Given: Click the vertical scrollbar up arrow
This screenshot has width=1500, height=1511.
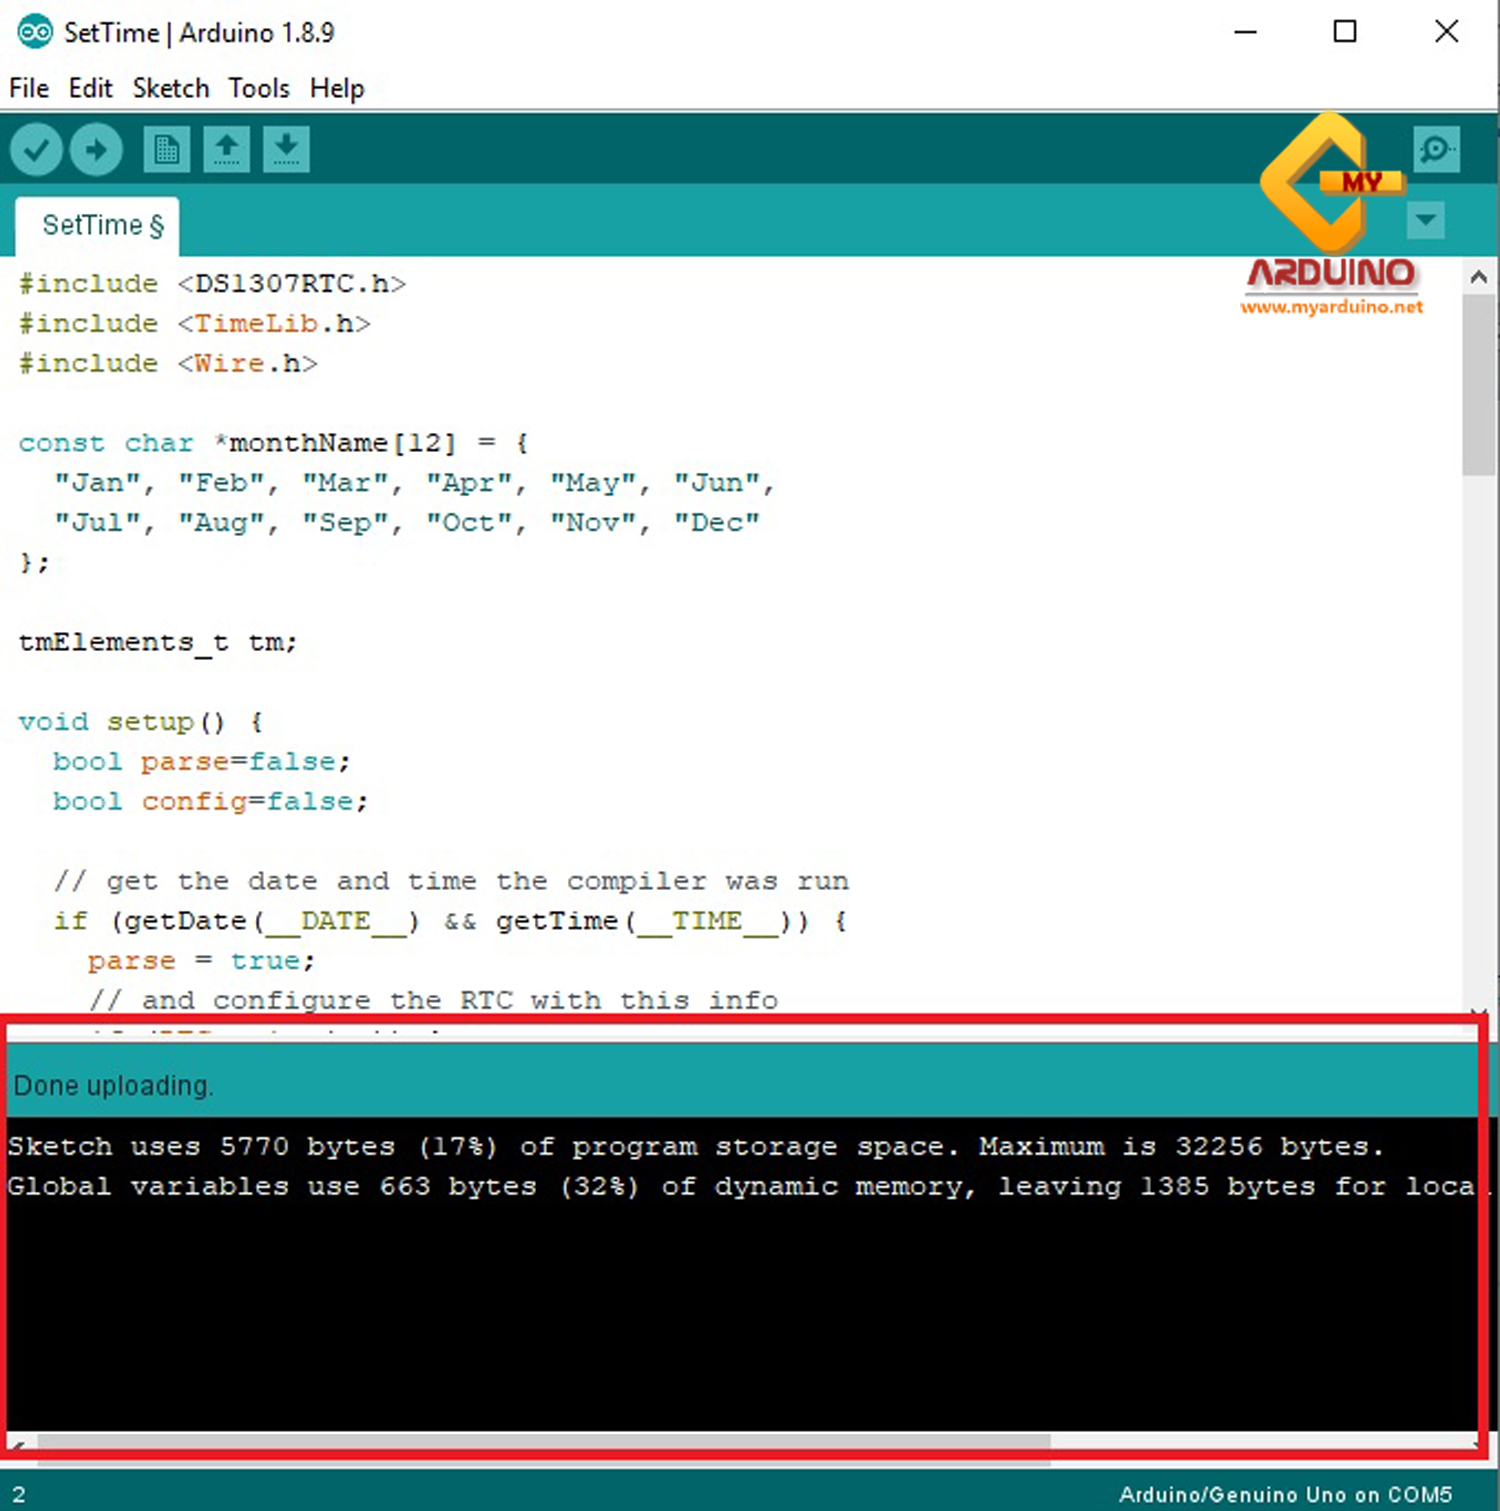Looking at the screenshot, I should pyautogui.click(x=1479, y=276).
